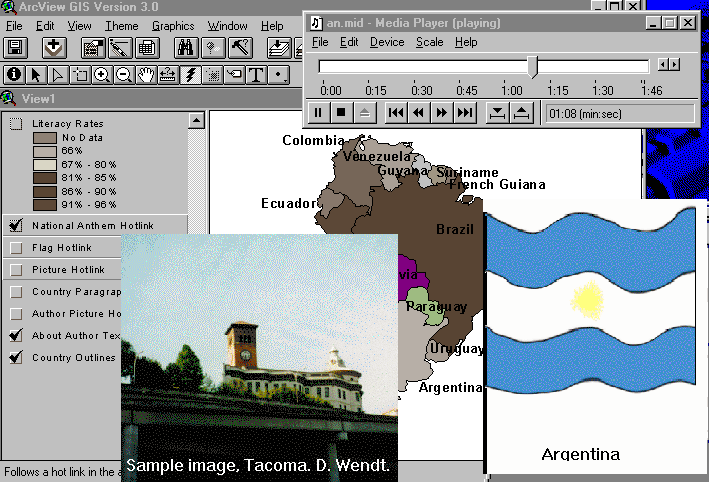The height and width of the screenshot is (482, 709).
Task: Enable the Flag Hotlink theme checkbox
Action: click(x=16, y=248)
